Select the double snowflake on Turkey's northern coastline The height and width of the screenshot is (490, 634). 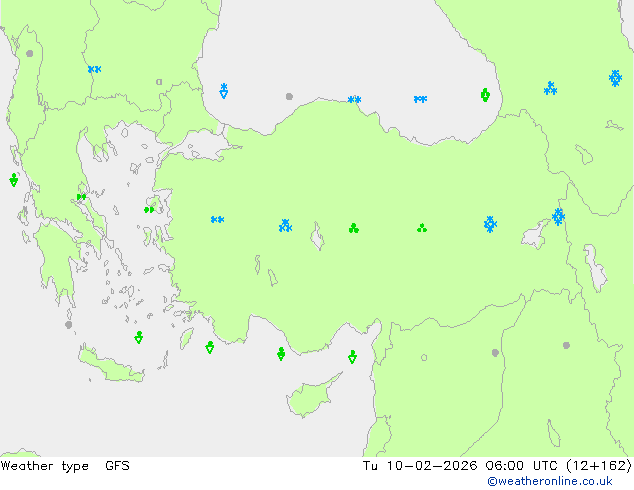(x=354, y=99)
